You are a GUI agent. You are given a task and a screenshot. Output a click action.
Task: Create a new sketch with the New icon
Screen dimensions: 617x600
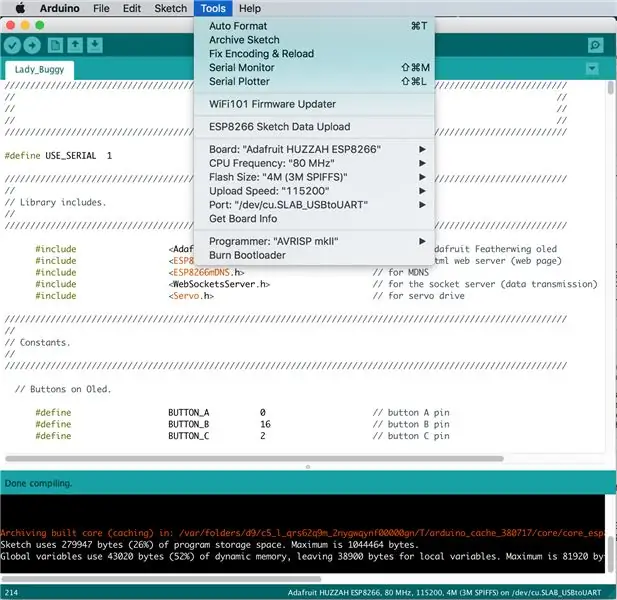coord(55,45)
